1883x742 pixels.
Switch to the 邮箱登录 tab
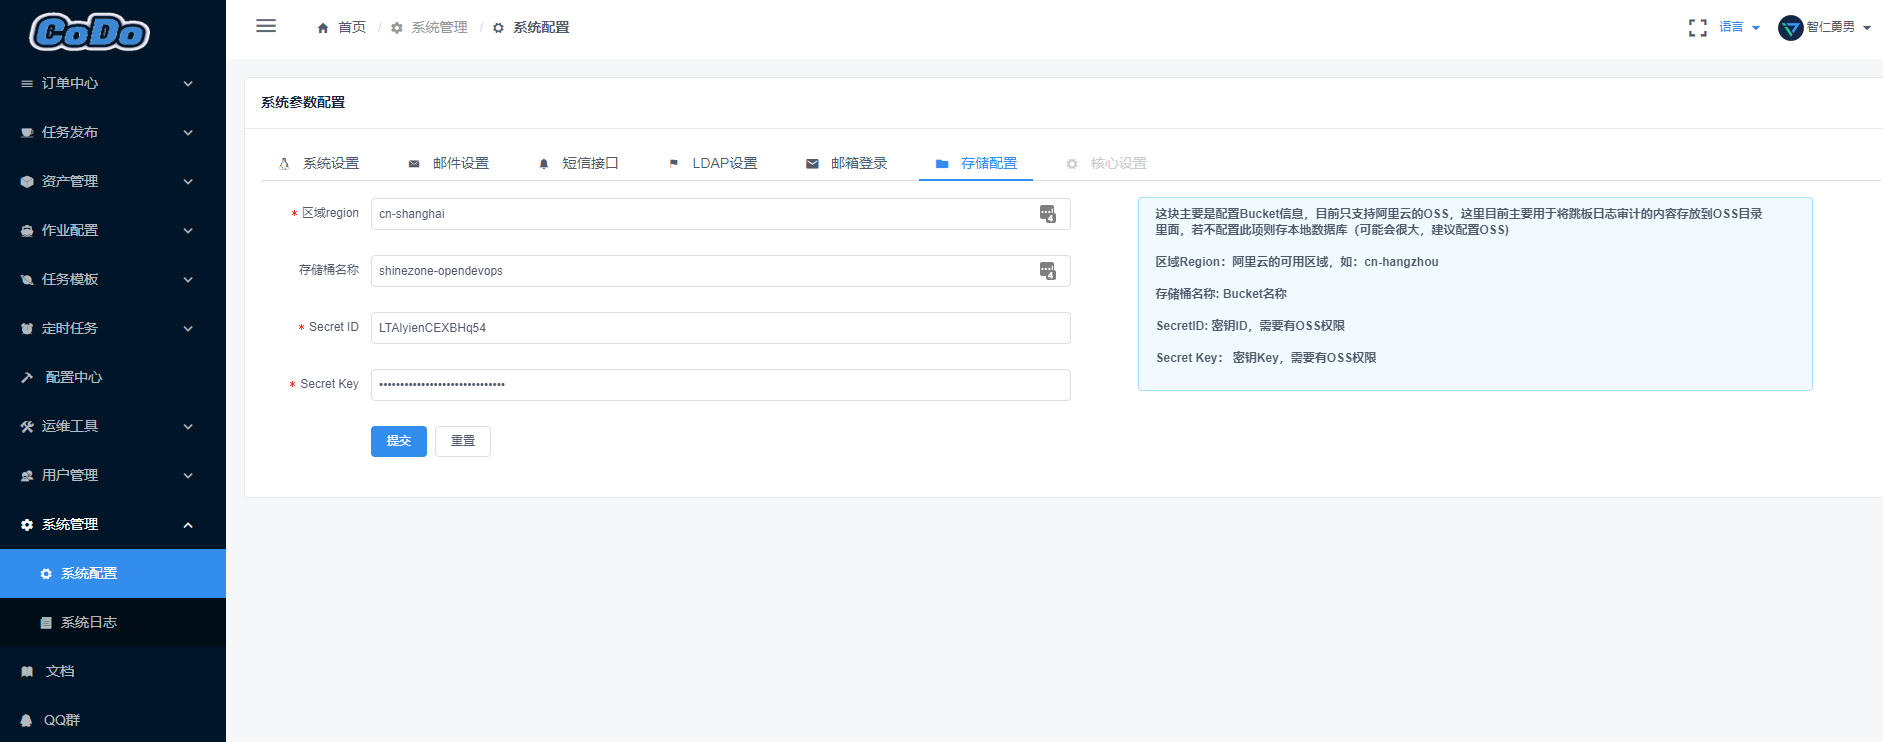[846, 164]
